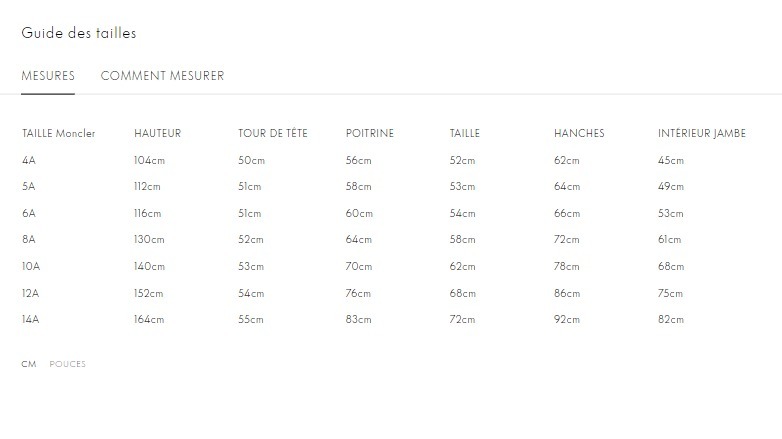This screenshot has width=782, height=439.
Task: Select the 14A size row label
Action: [31, 320]
